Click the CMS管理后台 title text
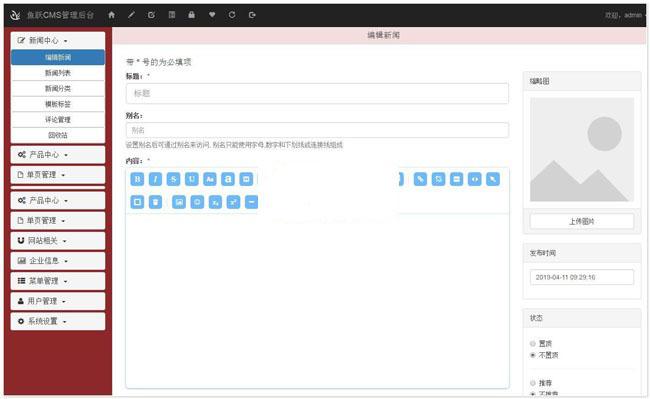Viewport: 650px width, 399px height. click(x=61, y=15)
